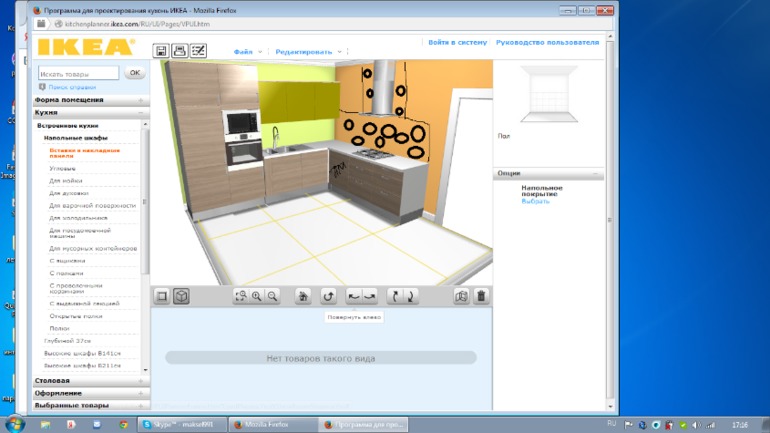The image size is (770, 433).
Task: Open the Файл menu
Action: (x=243, y=51)
